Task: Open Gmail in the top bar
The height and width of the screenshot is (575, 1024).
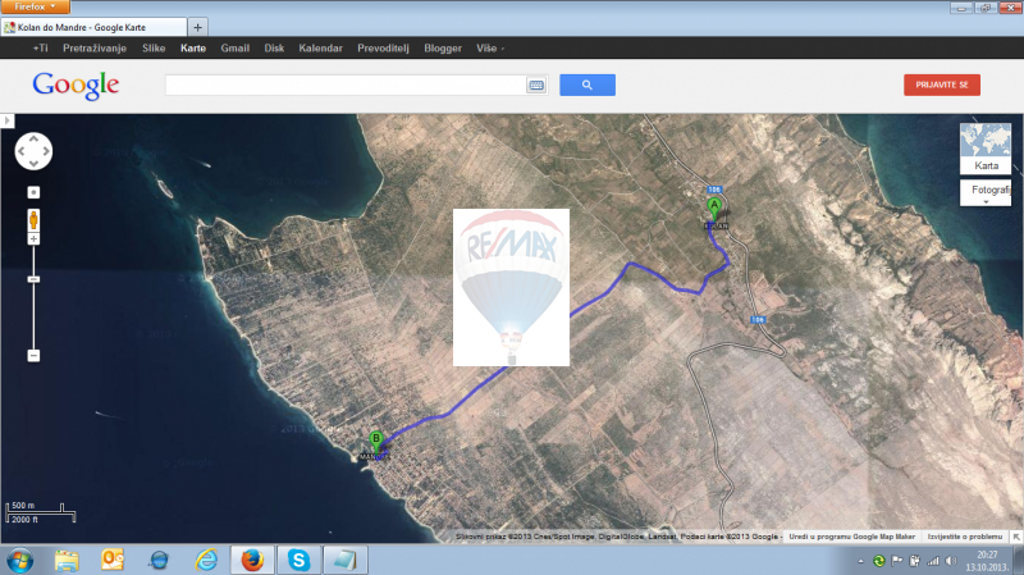Action: (235, 48)
